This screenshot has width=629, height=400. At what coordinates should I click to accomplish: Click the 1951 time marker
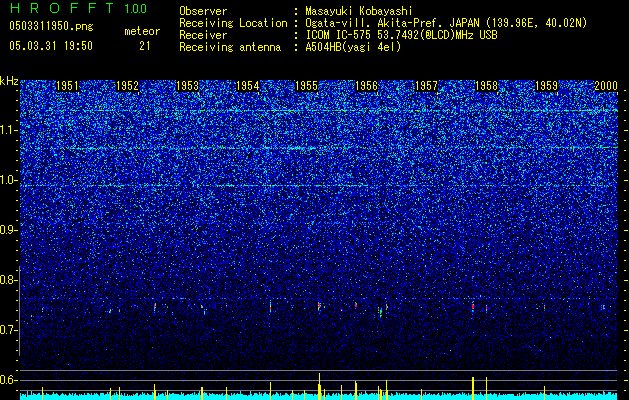(67, 86)
